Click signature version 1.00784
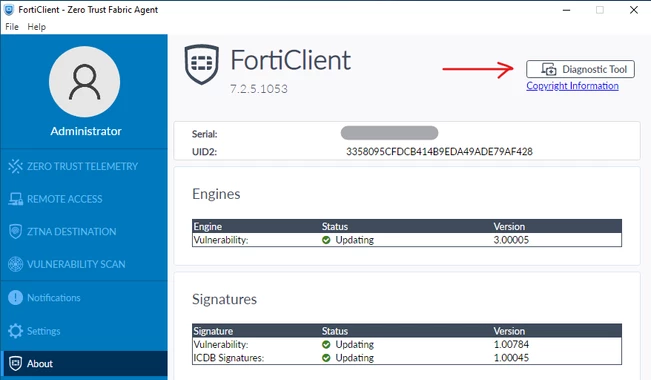Image resolution: width=651 pixels, height=380 pixels. point(511,344)
